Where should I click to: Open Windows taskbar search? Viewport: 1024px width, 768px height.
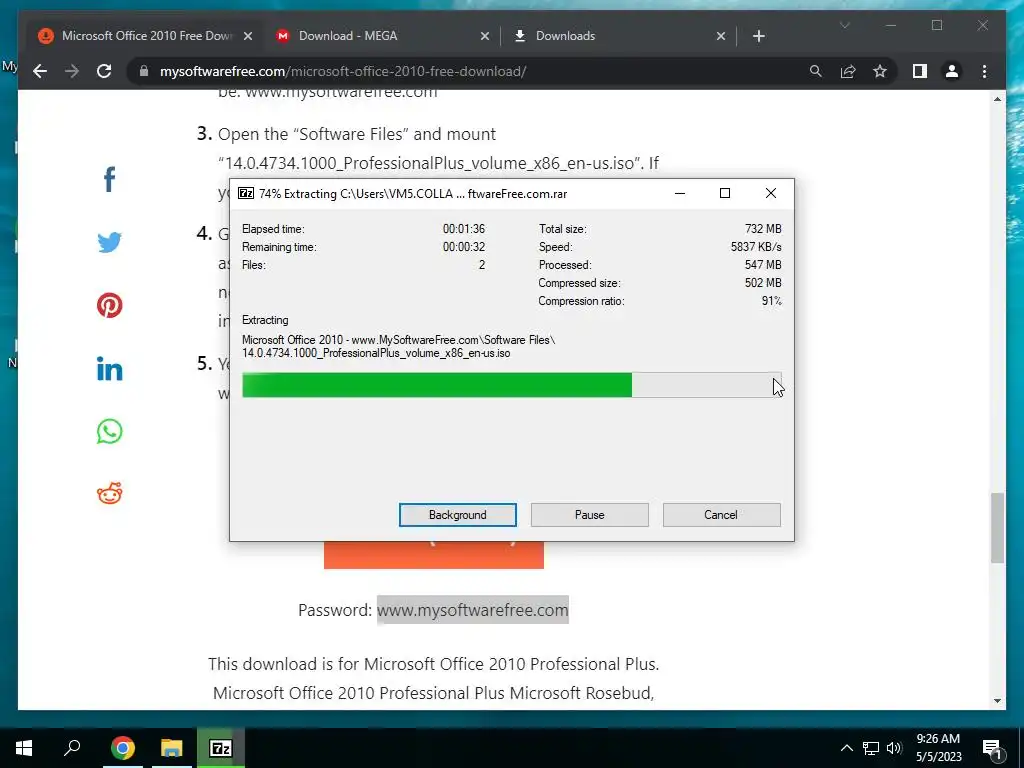coord(72,748)
